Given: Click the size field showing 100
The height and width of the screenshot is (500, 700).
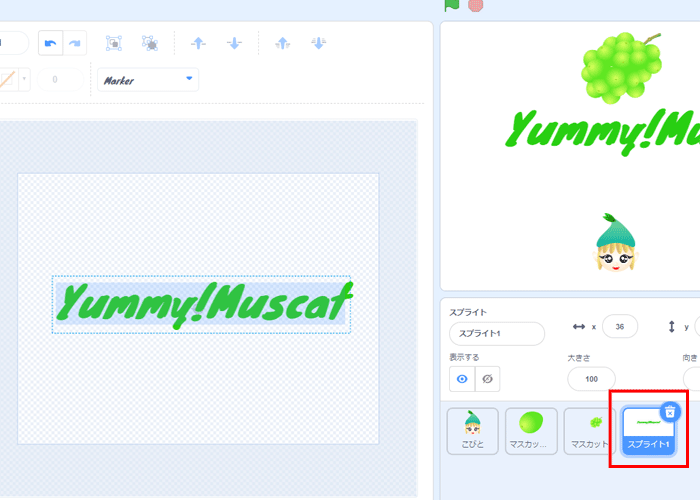Looking at the screenshot, I should click(x=591, y=379).
